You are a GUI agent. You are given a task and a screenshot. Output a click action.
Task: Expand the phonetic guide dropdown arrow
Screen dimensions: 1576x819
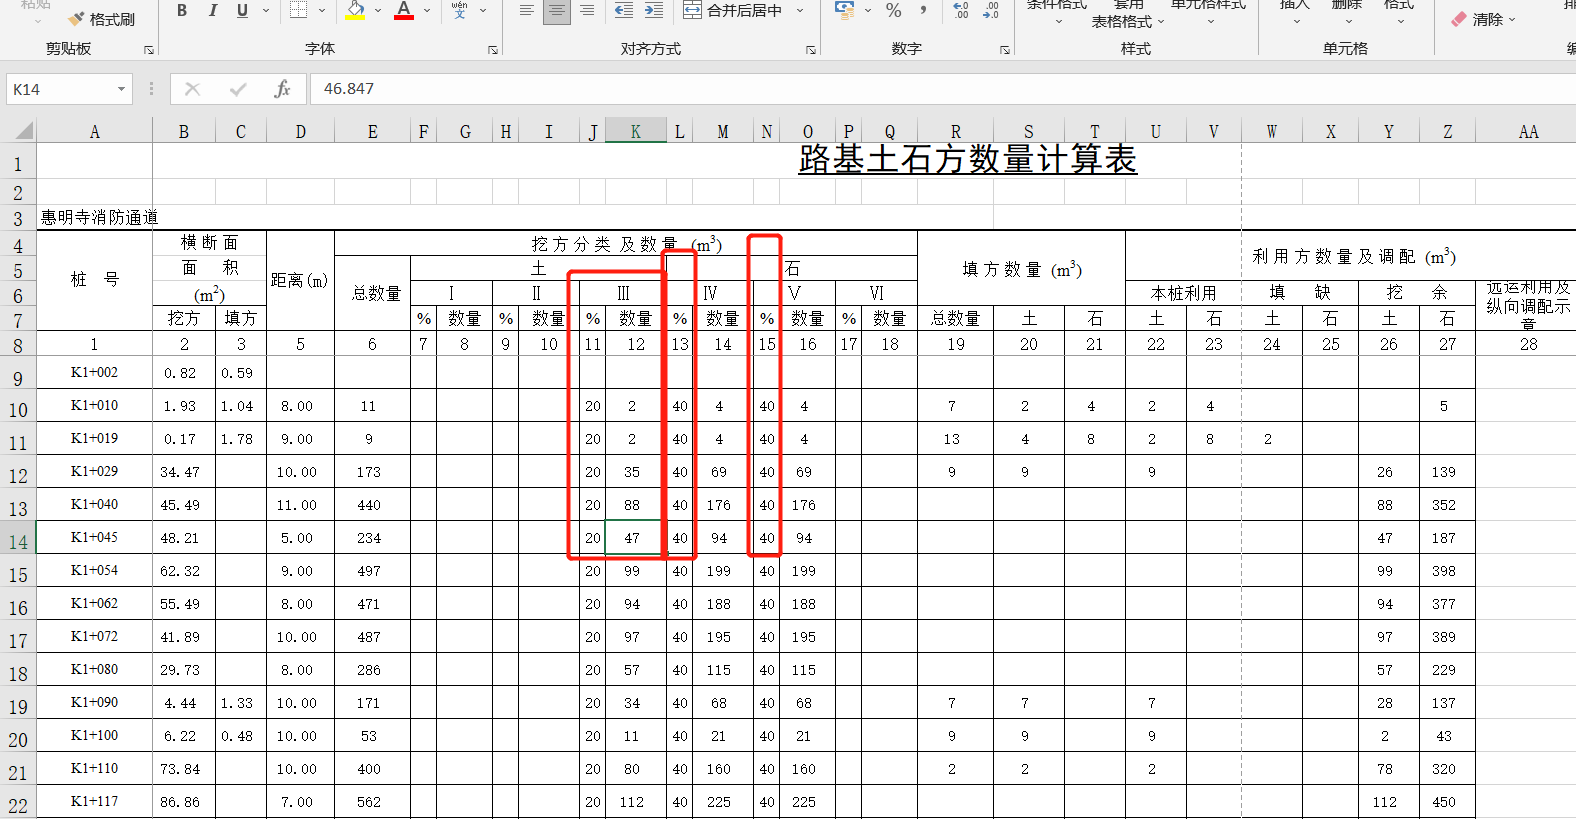(x=483, y=10)
